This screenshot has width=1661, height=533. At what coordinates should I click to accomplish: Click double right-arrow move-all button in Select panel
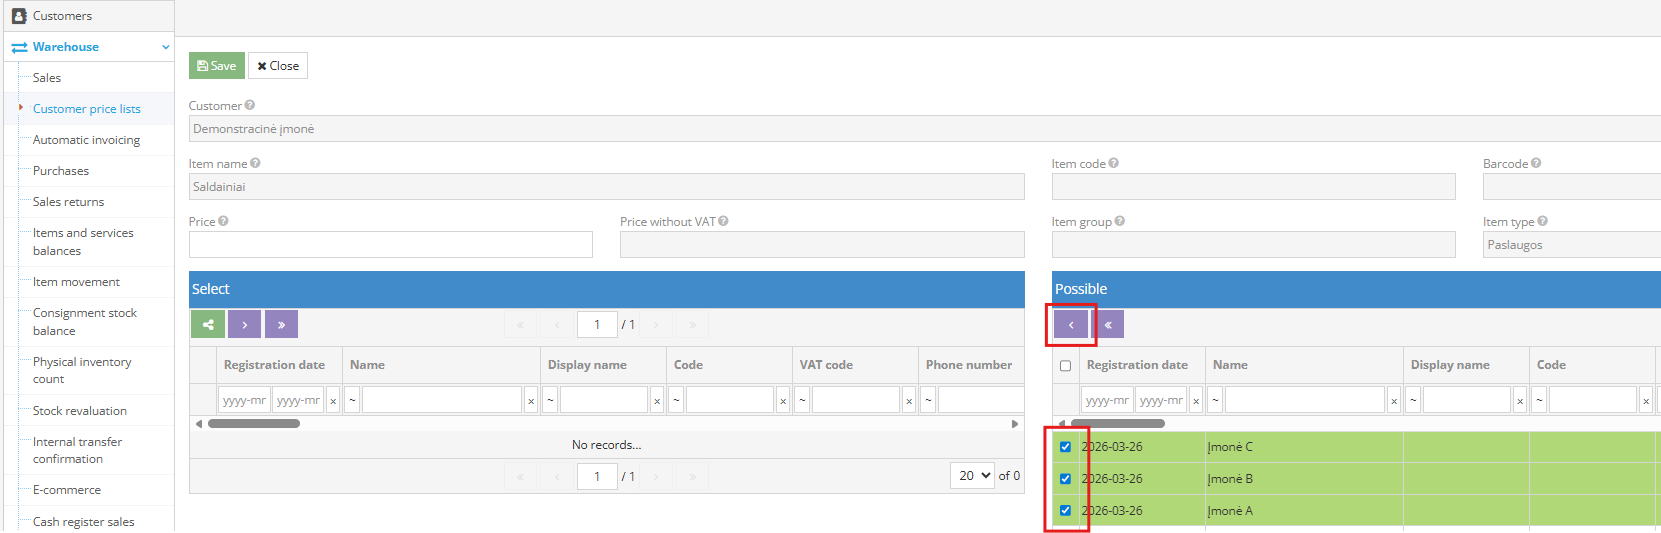click(281, 324)
